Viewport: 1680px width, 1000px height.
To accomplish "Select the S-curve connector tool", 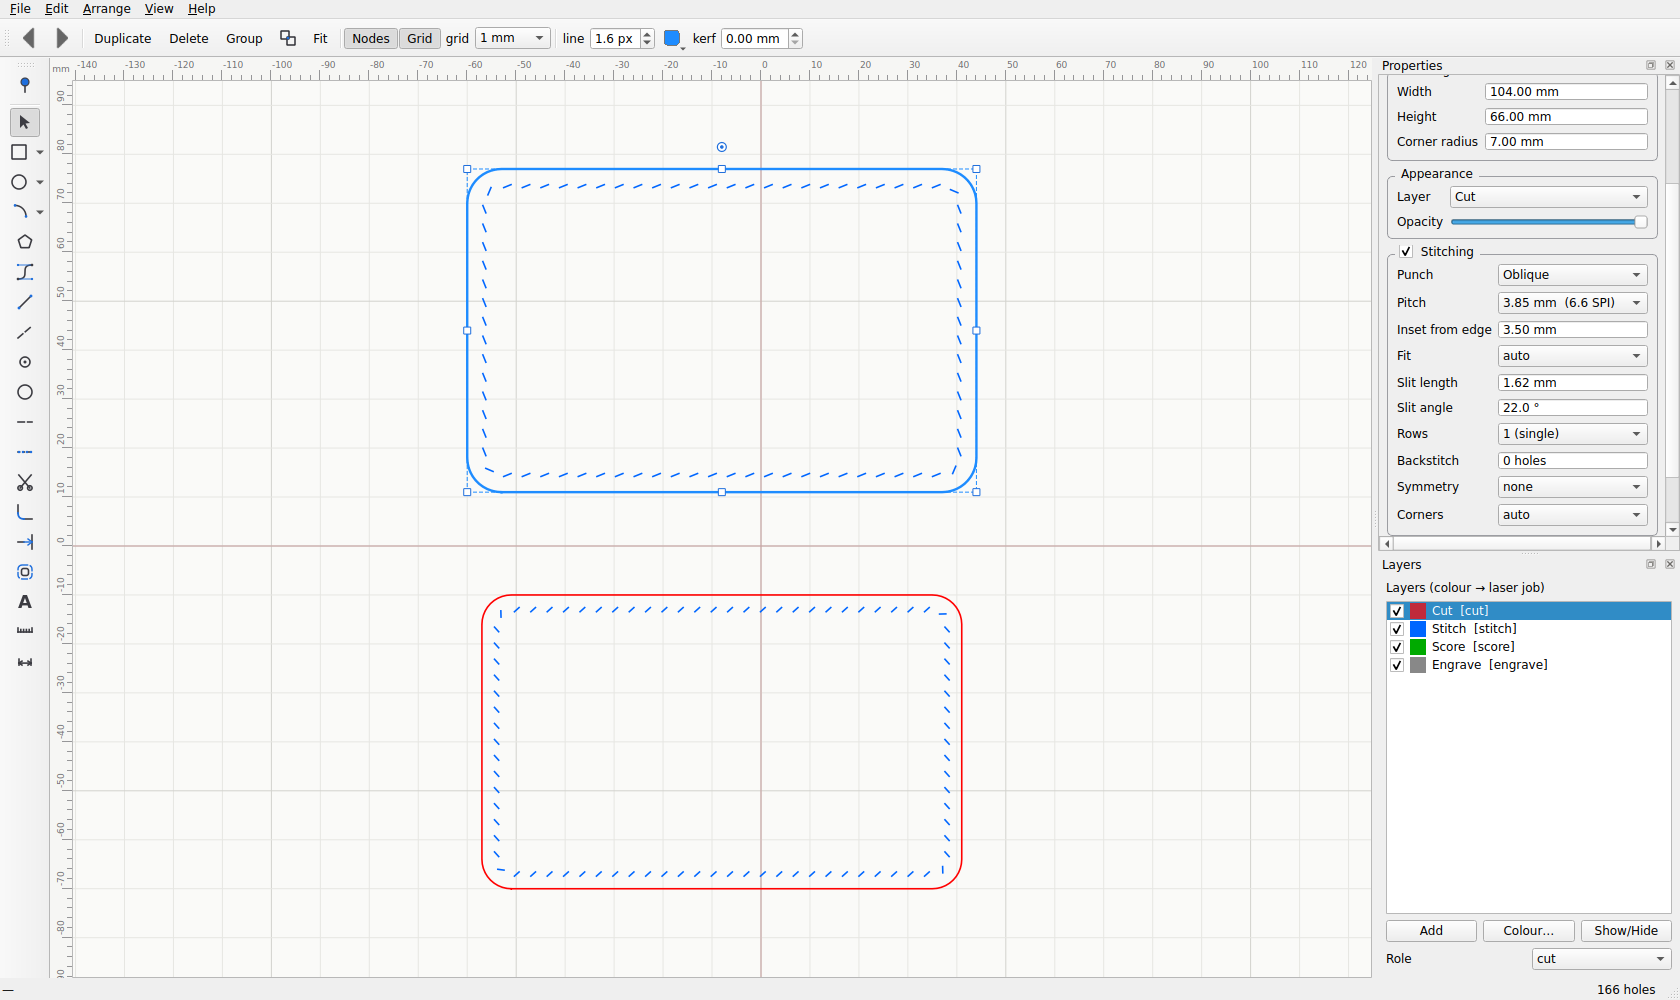I will click(25, 272).
